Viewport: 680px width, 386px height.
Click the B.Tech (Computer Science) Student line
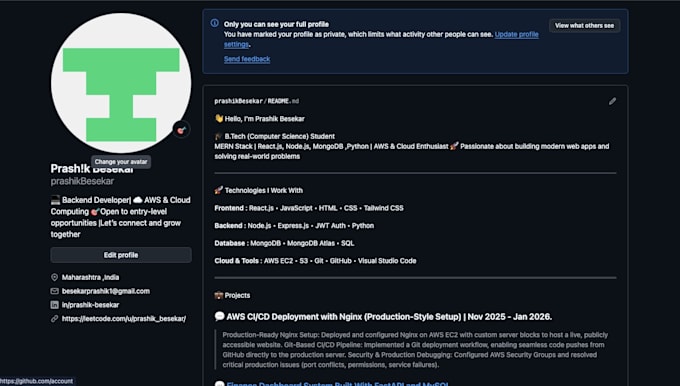click(x=275, y=136)
